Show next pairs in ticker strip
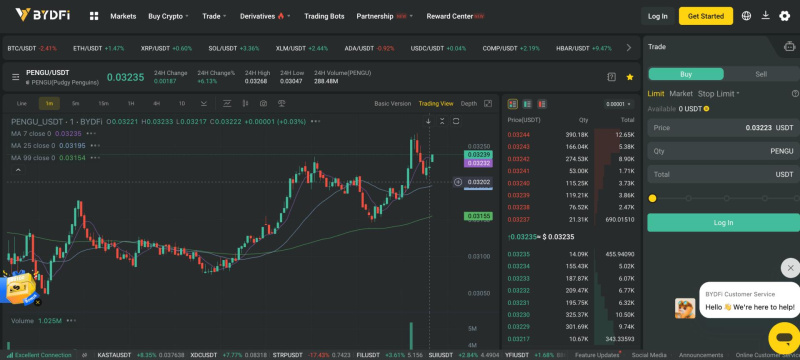800x360 pixels. coord(629,48)
